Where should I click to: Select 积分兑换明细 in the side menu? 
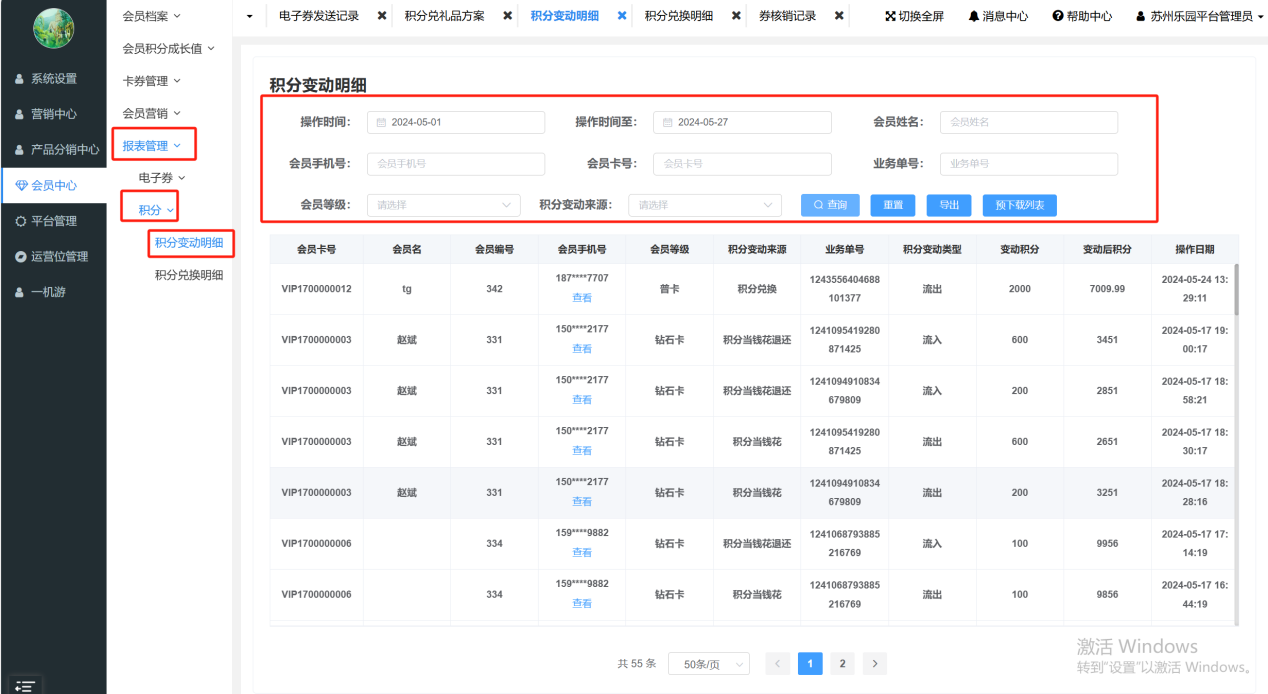tap(189, 276)
